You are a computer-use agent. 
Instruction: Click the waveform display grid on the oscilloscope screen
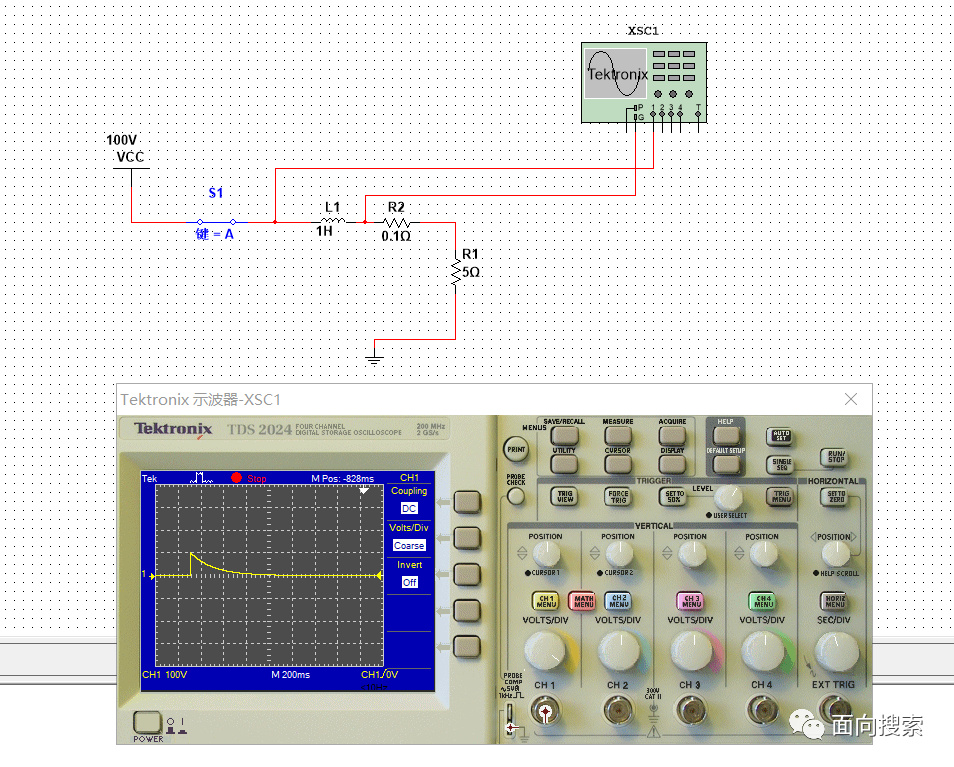coord(270,575)
